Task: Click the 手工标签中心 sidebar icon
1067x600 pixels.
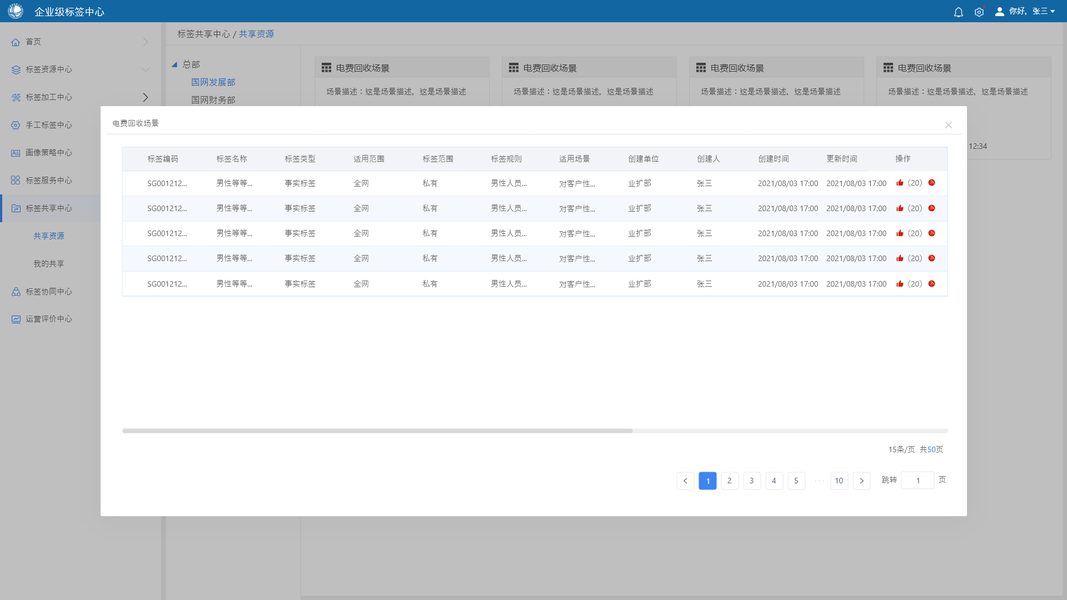Action: coord(16,125)
